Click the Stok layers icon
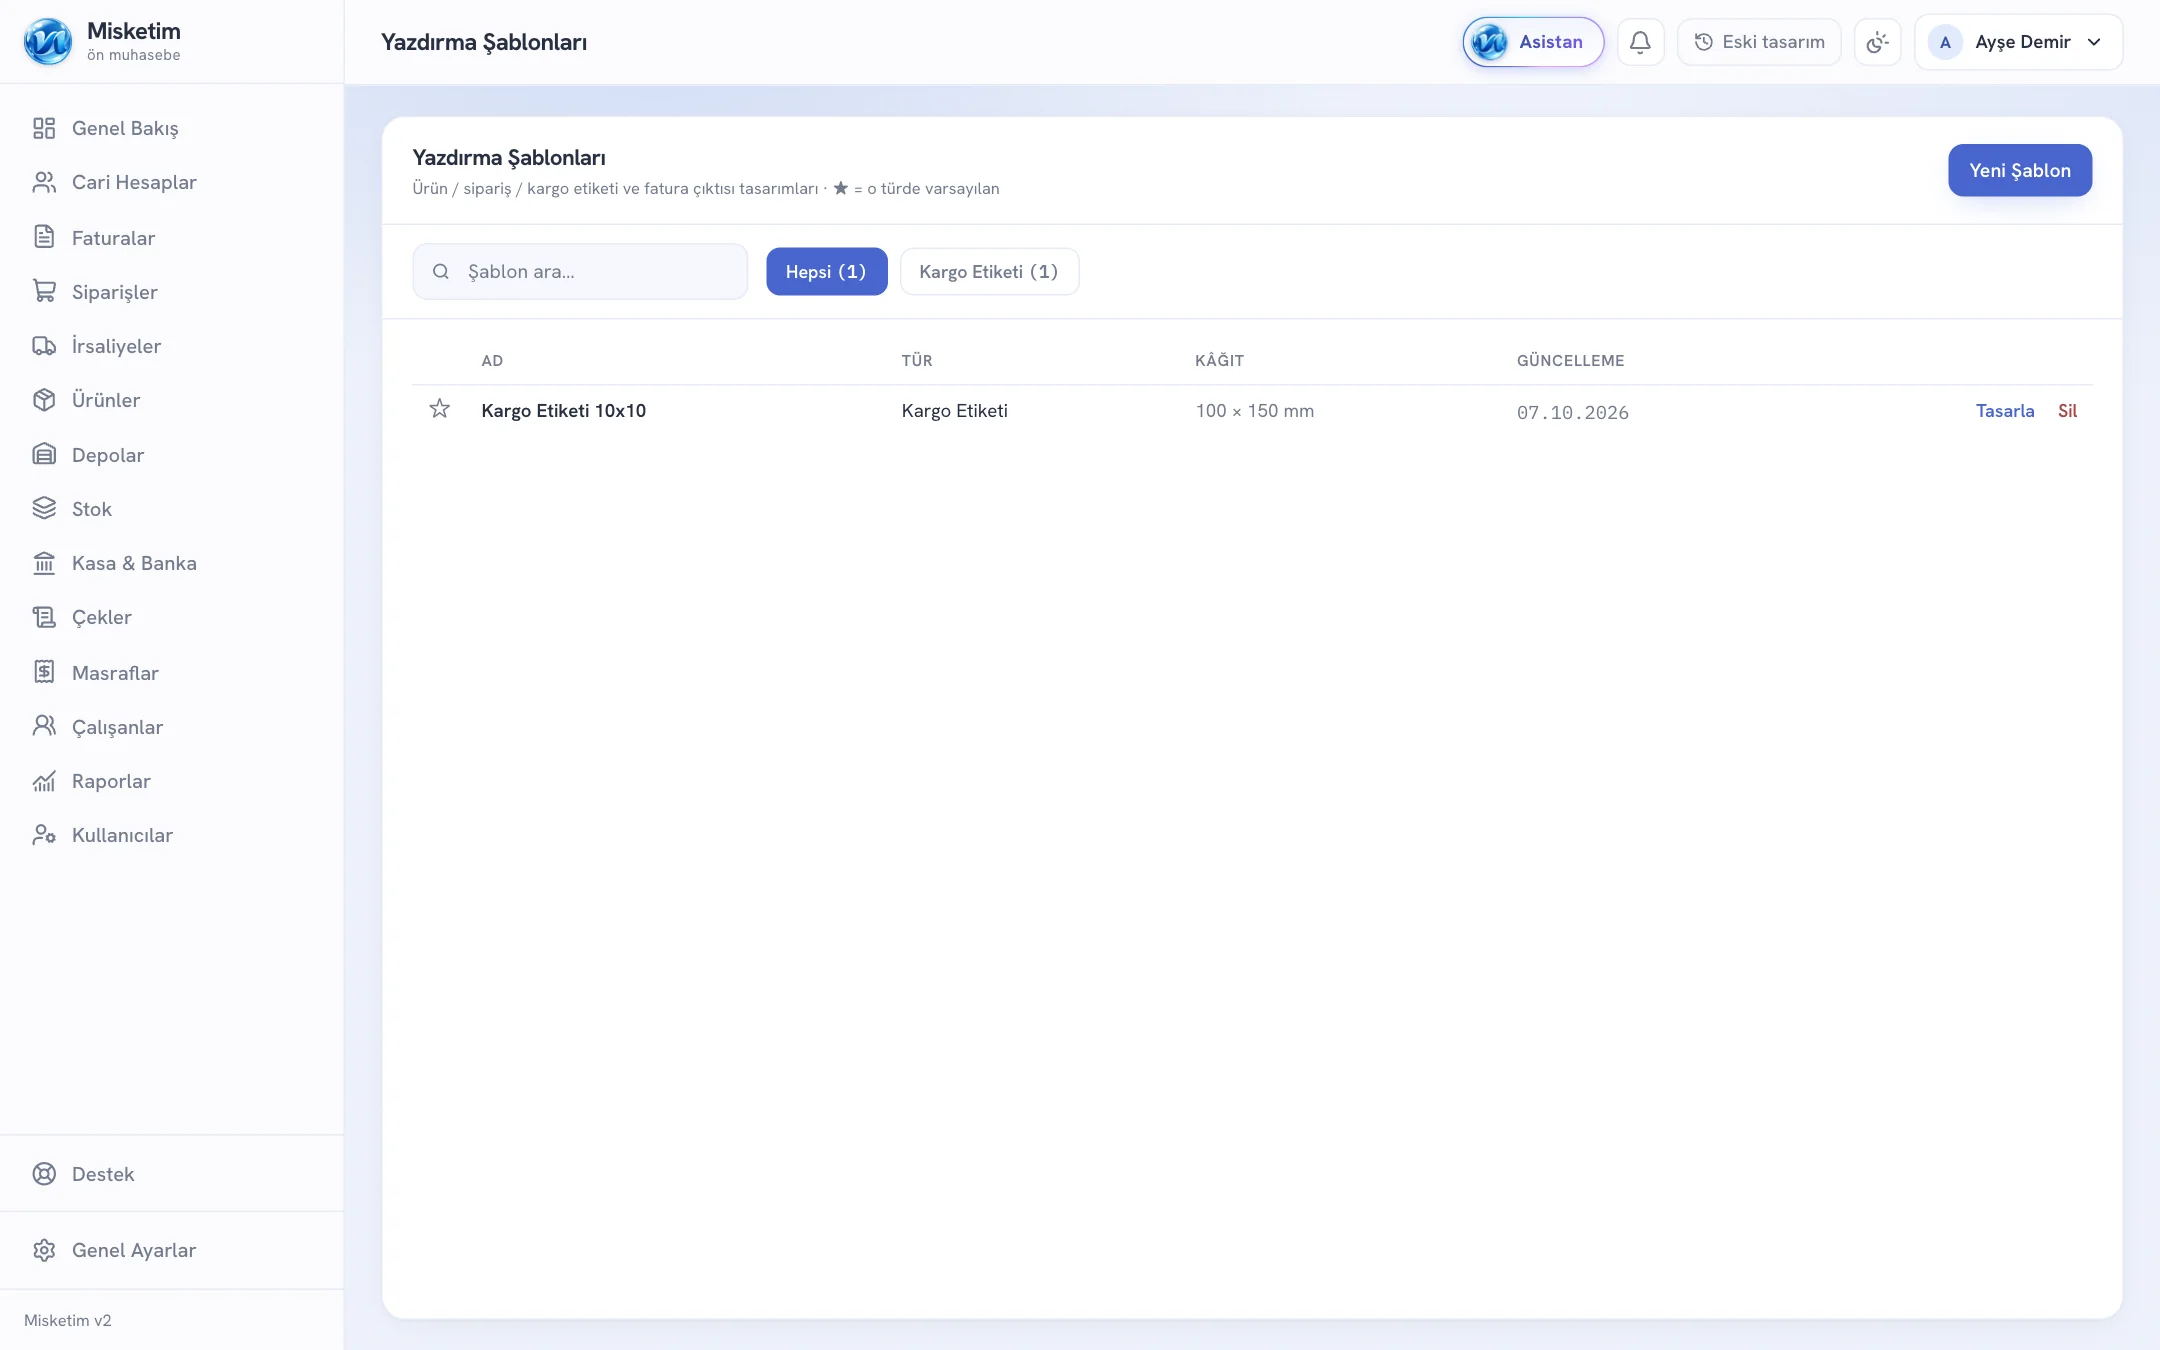Screen dimensions: 2160x1350 44,508
